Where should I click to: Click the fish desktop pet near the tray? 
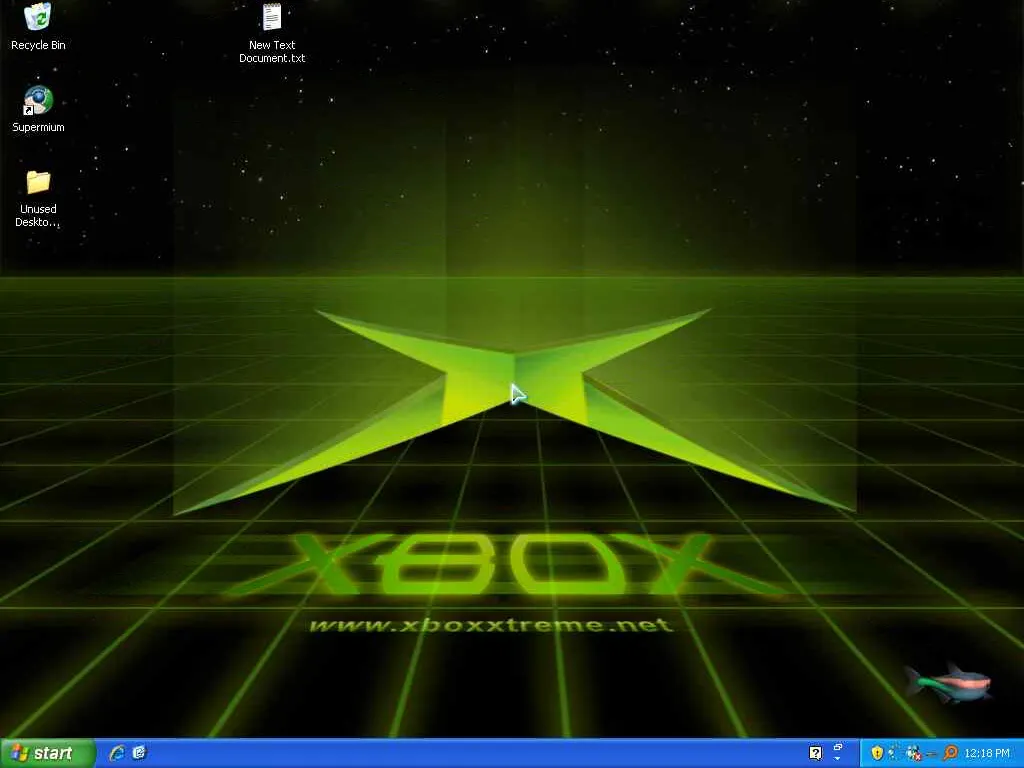pos(948,684)
